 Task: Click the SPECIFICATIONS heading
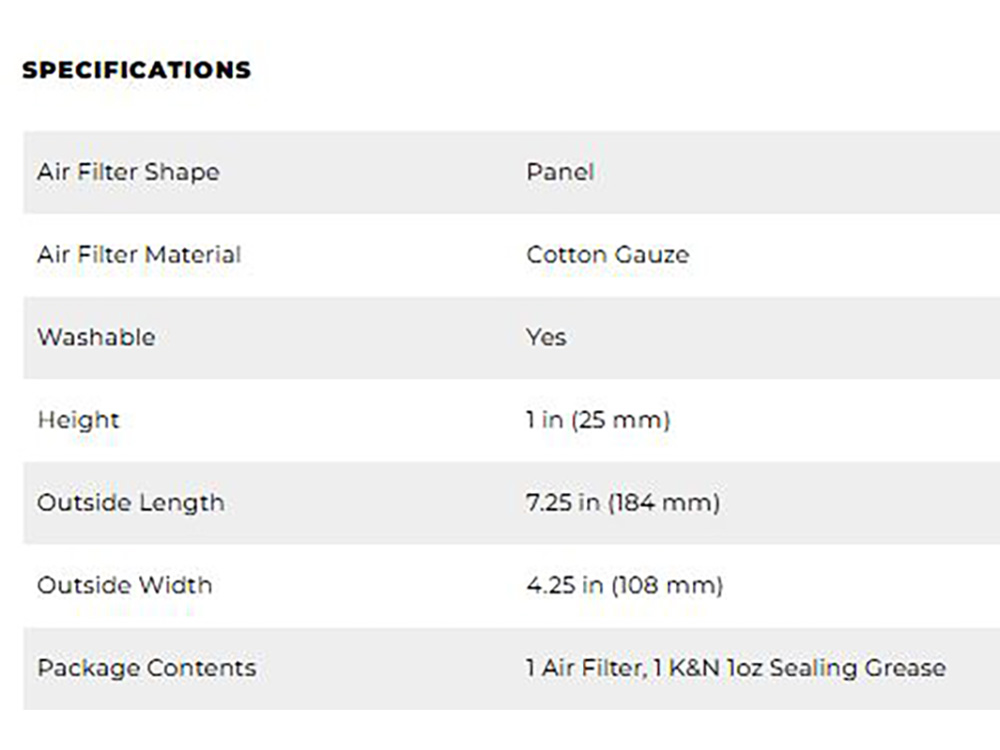[x=136, y=70]
